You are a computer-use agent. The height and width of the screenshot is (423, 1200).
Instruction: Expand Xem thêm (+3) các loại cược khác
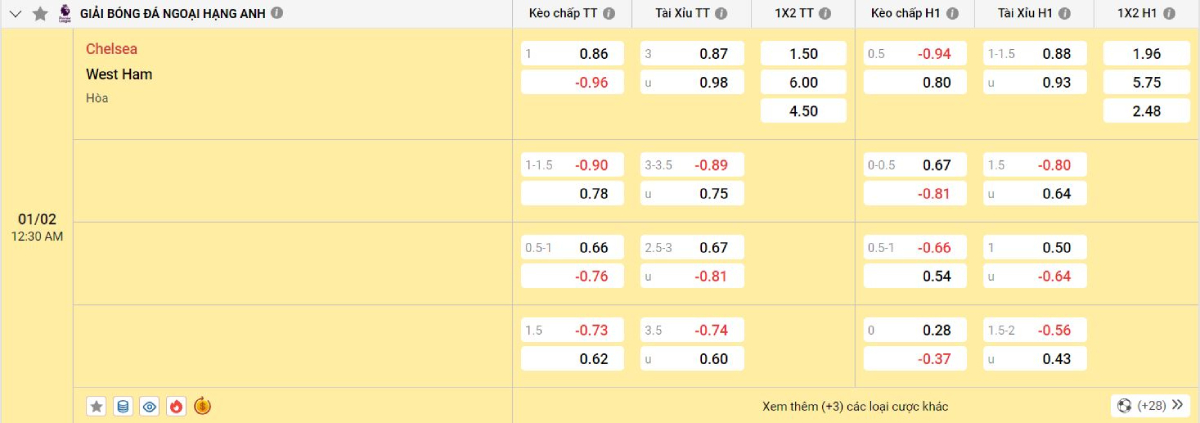854,406
